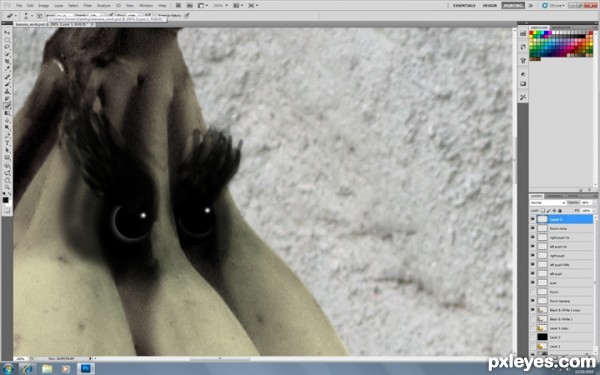The width and height of the screenshot is (600, 375).
Task: Open the CS Live menu button
Action: [553, 5]
